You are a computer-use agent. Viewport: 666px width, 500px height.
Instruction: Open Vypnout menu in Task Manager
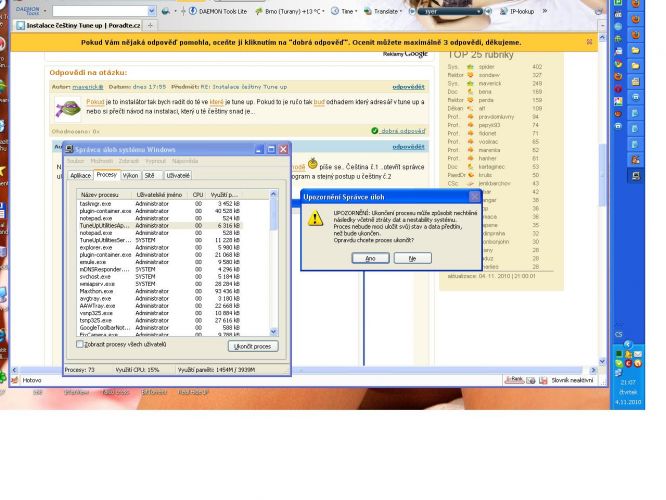(x=155, y=161)
